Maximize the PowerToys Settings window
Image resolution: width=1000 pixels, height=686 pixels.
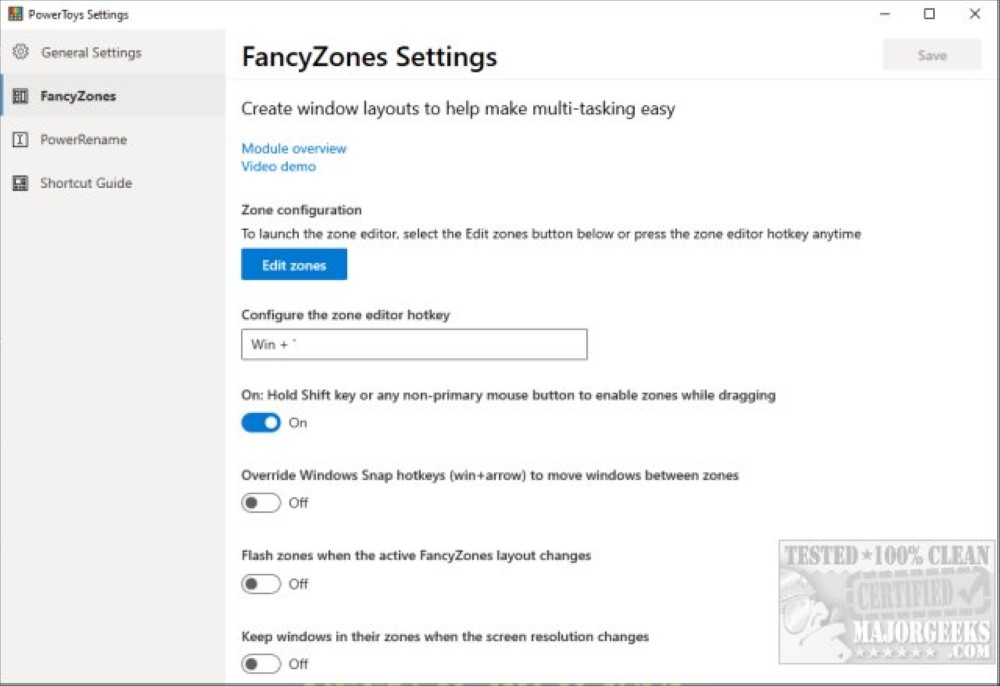929,13
